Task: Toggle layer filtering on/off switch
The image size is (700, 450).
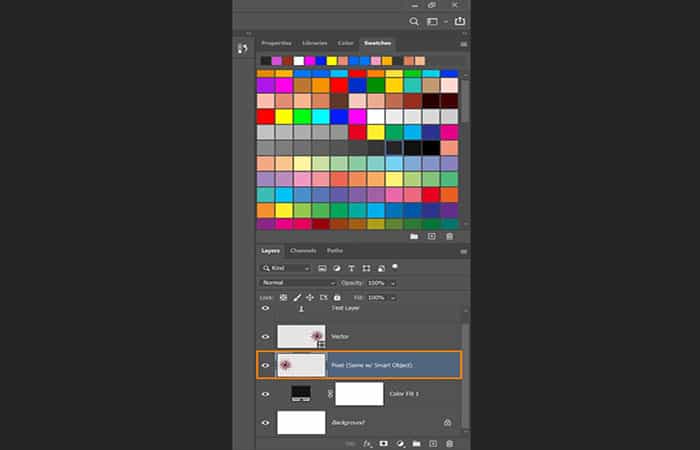Action: [395, 267]
